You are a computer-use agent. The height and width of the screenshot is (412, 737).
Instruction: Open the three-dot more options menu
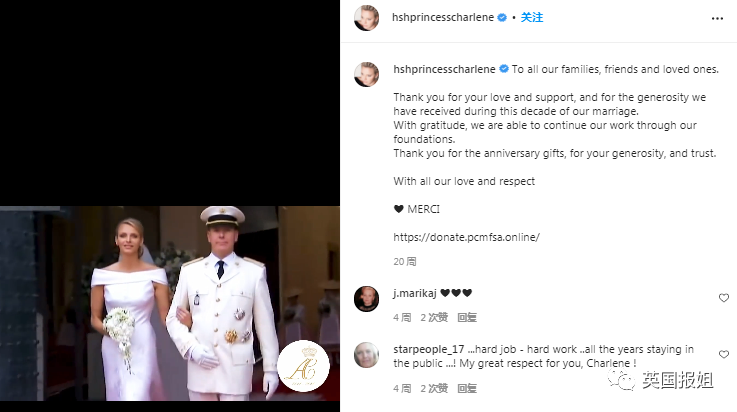coord(717,18)
